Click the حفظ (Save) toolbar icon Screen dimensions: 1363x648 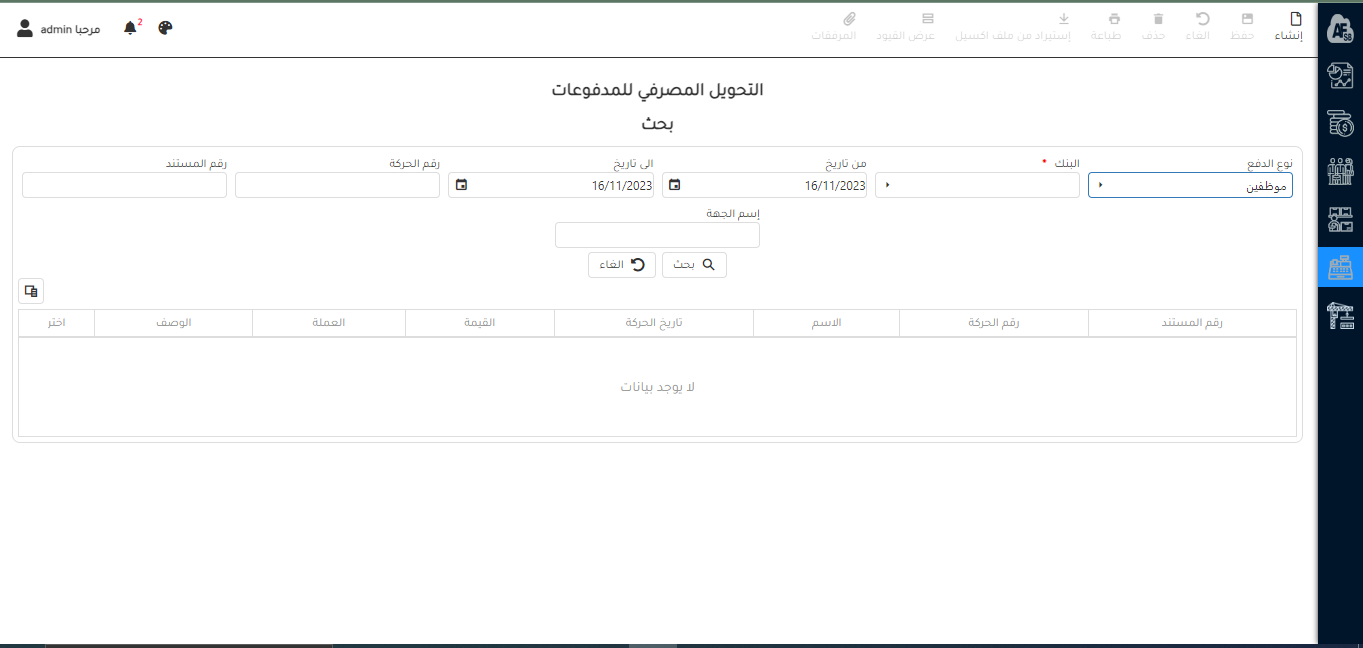1247,20
